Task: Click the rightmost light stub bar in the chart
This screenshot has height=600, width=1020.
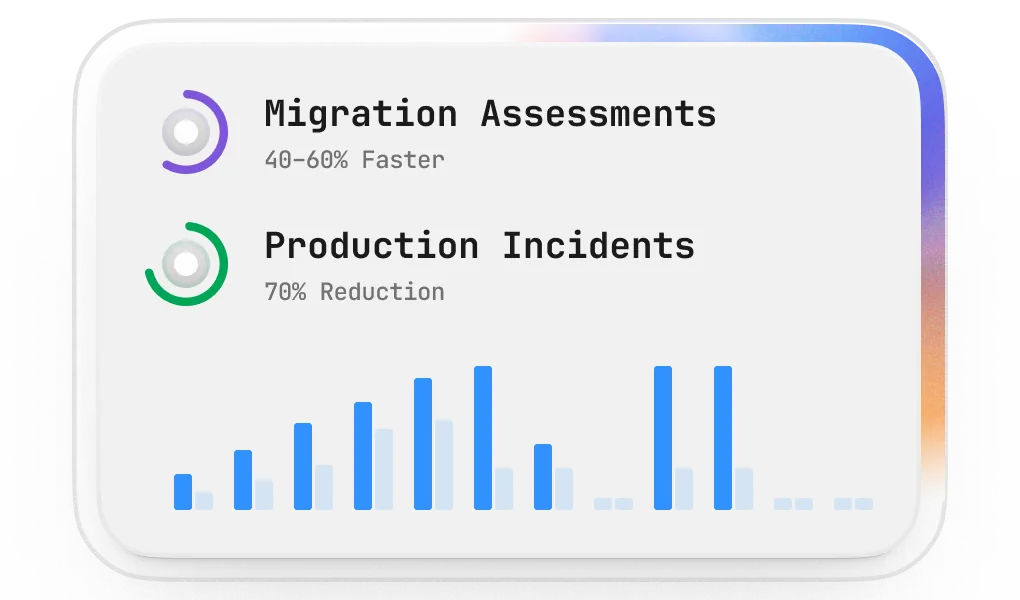Action: tap(864, 504)
